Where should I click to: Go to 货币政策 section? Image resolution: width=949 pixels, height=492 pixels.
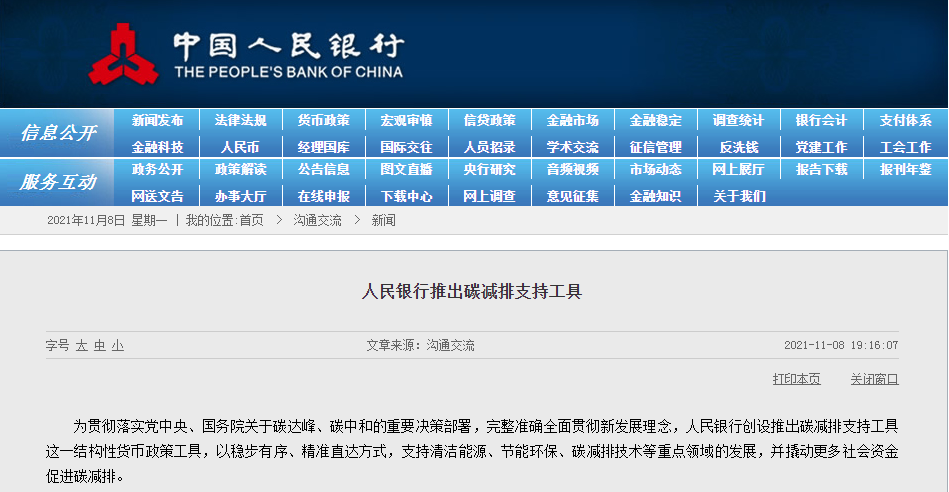click(323, 120)
